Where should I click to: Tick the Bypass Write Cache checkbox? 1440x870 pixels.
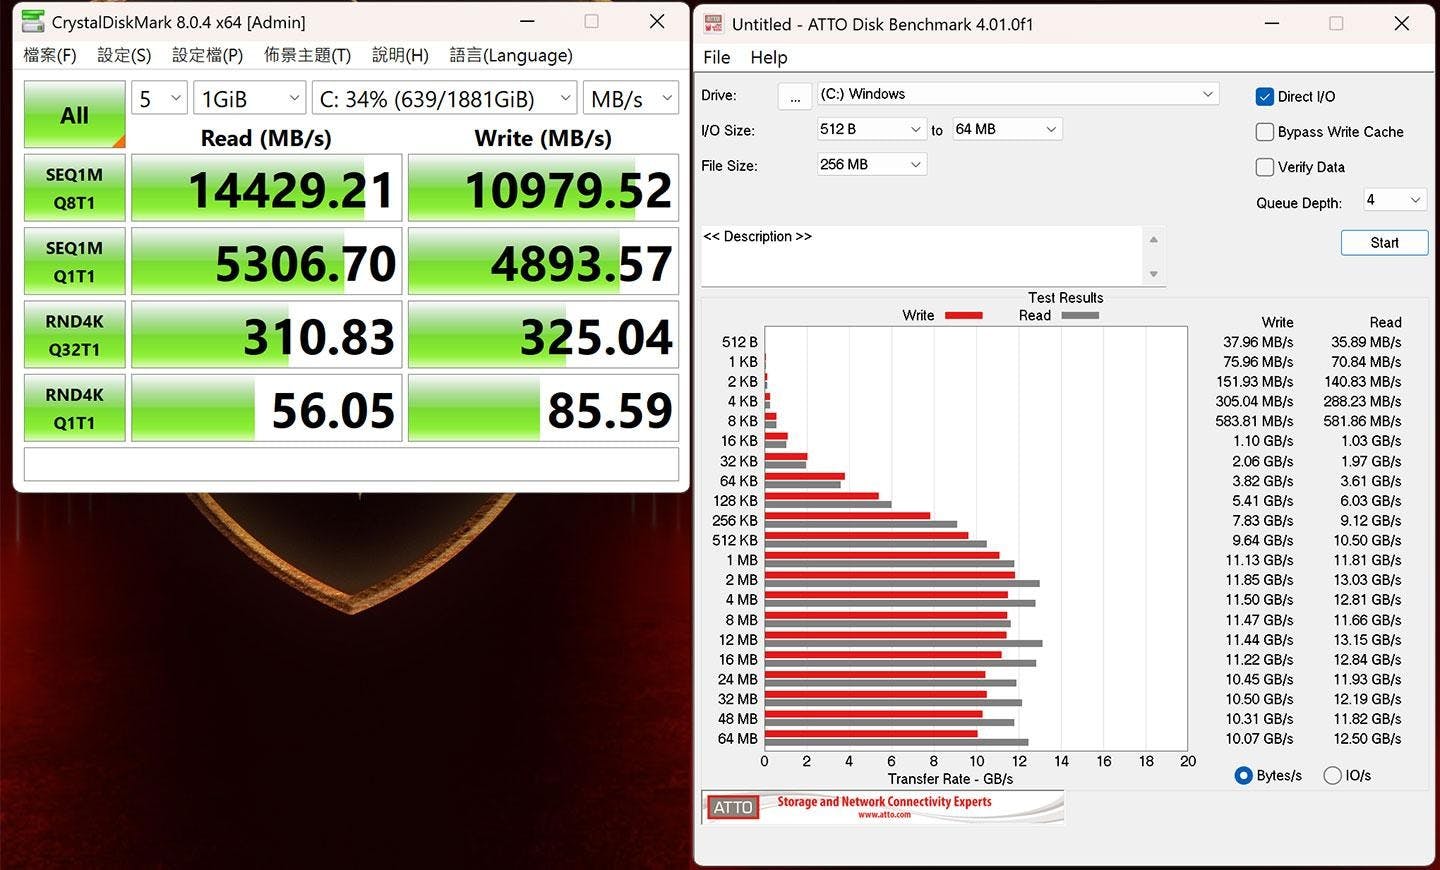point(1265,132)
